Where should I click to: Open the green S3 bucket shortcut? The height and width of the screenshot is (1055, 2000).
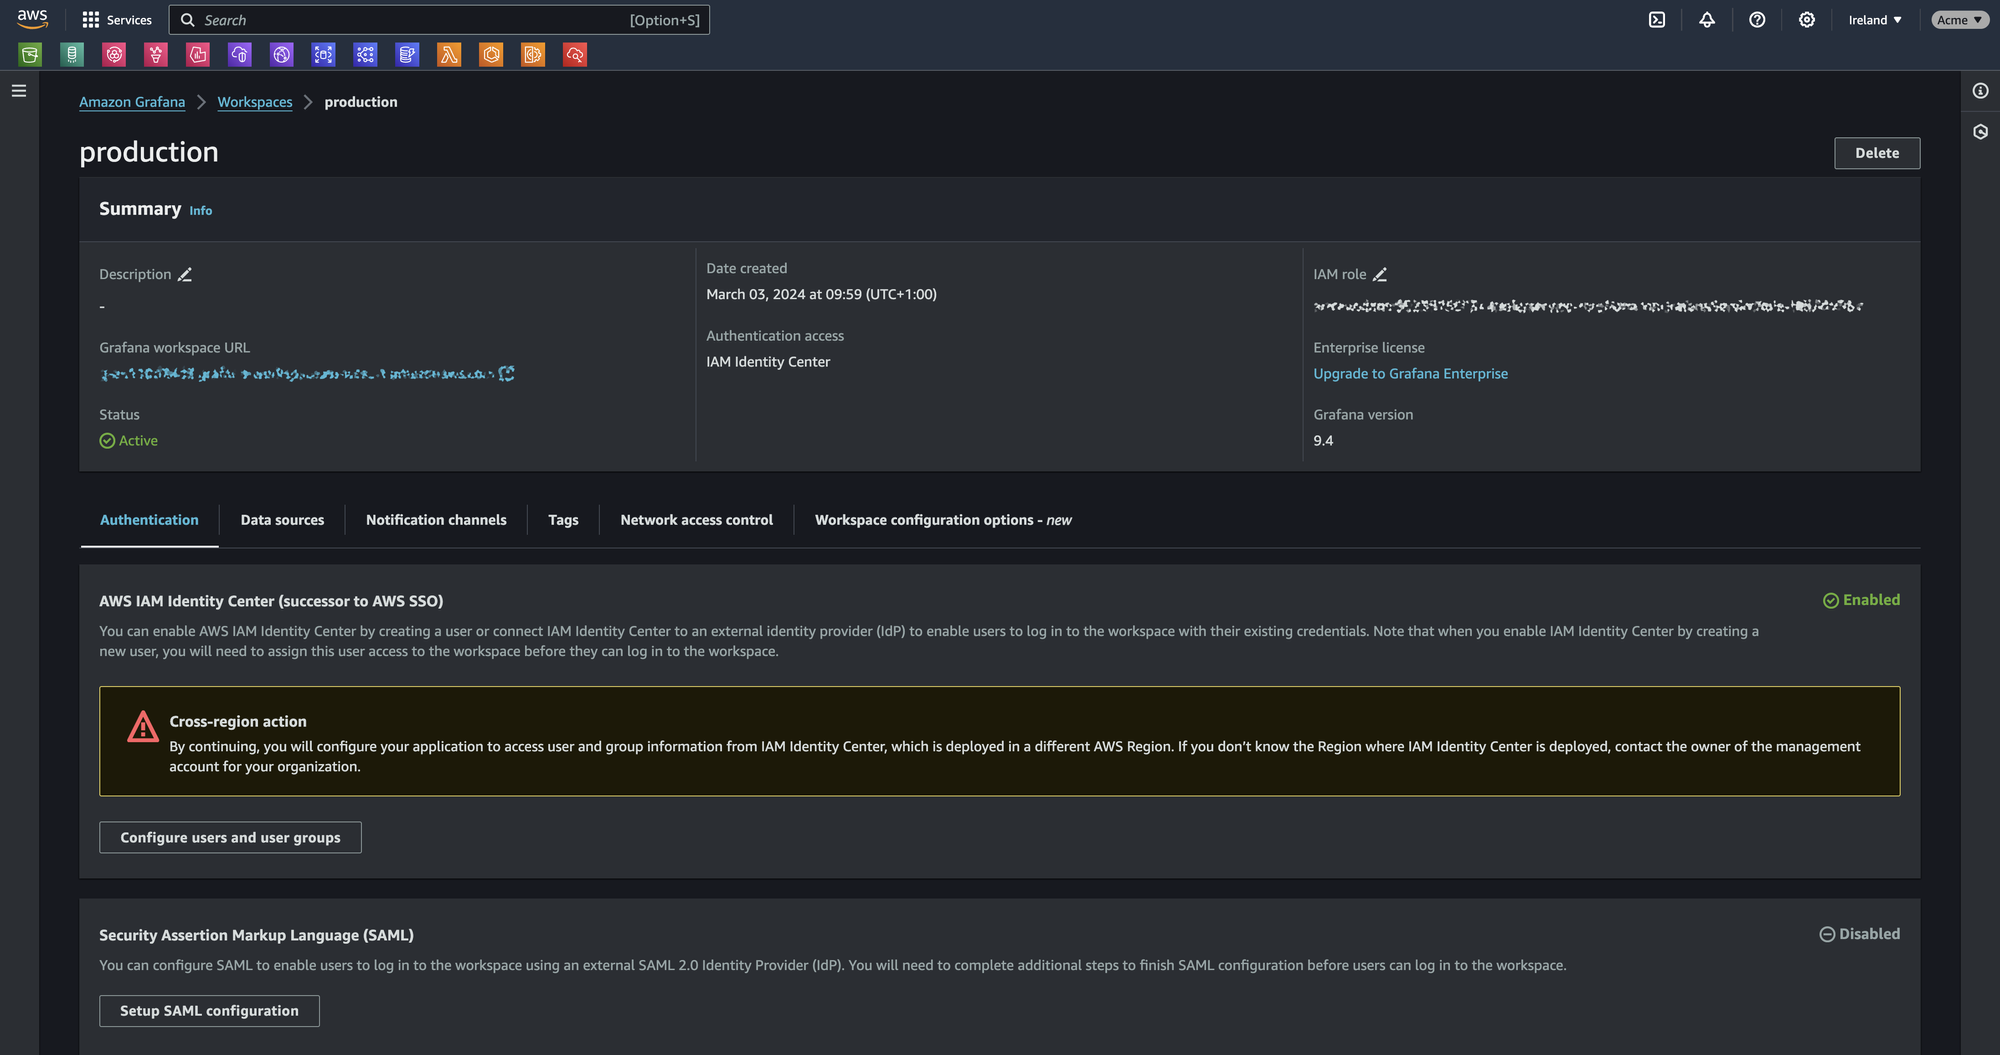30,55
